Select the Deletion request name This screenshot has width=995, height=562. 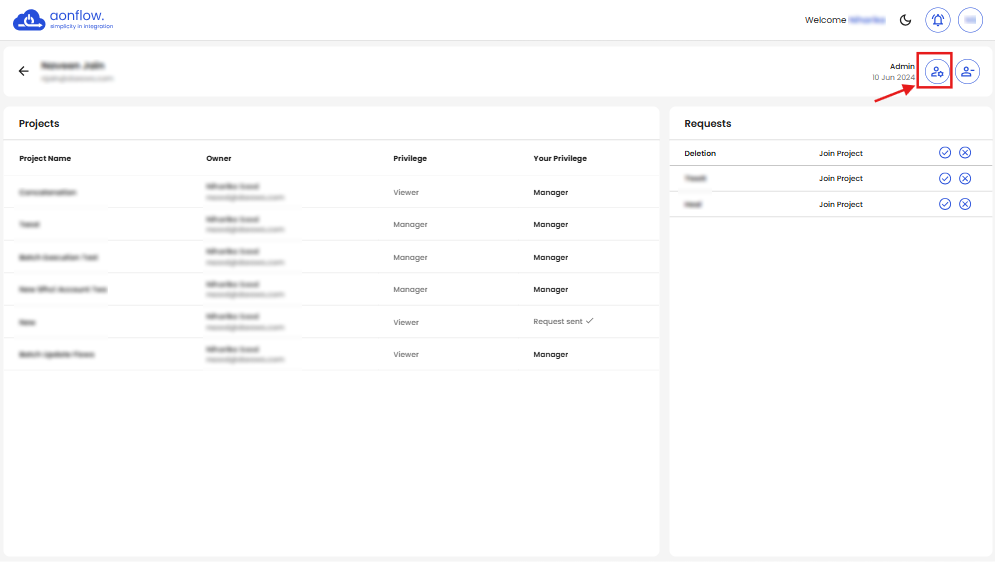click(x=700, y=153)
